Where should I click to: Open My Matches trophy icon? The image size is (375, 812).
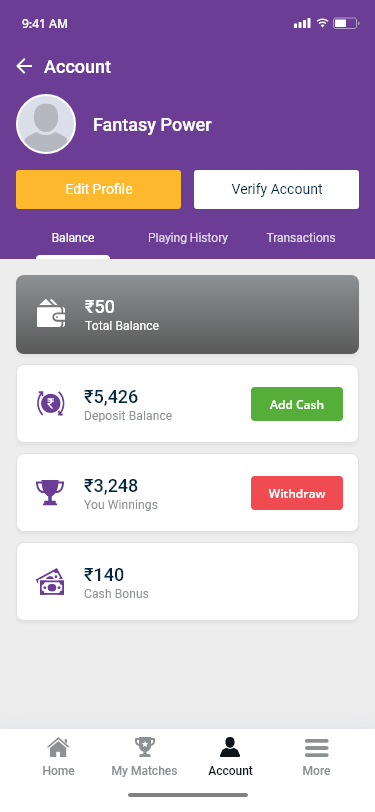[x=144, y=747]
